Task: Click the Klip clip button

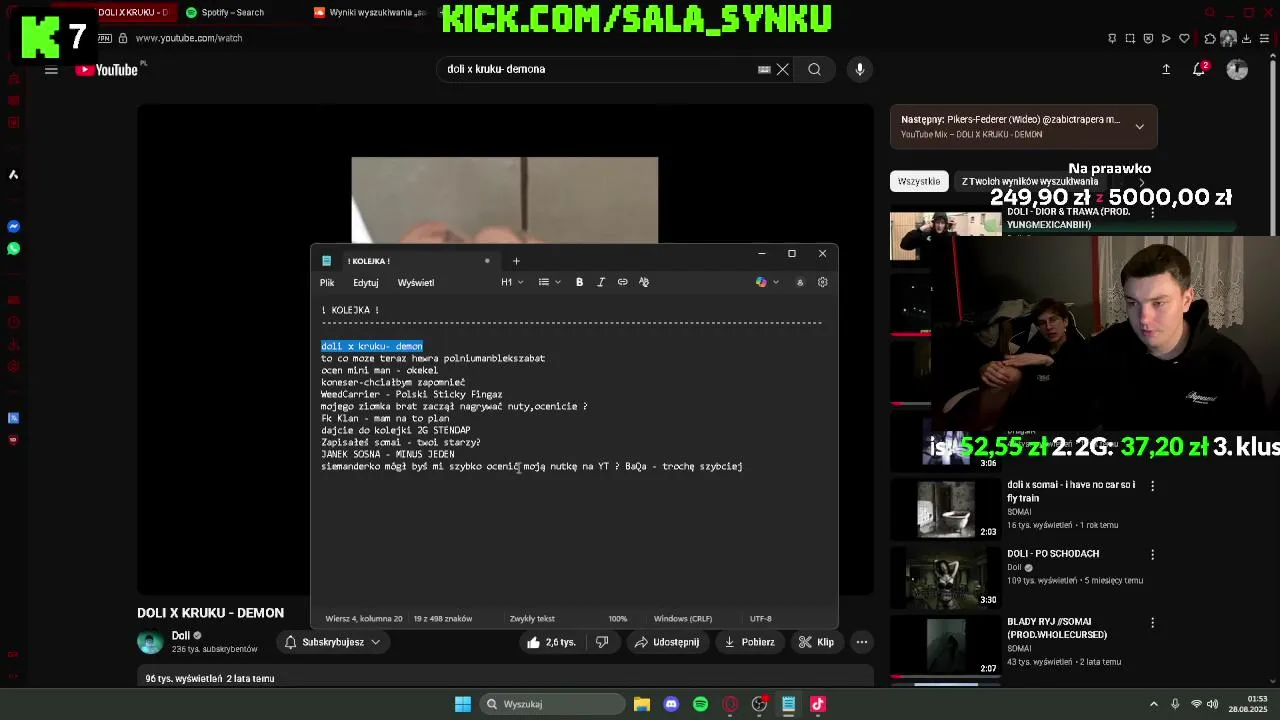Action: point(816,642)
